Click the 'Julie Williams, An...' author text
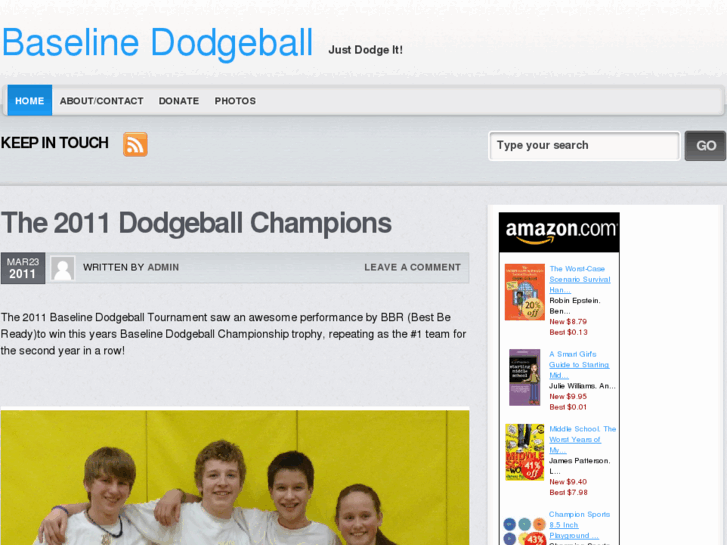Image resolution: width=727 pixels, height=545 pixels. point(582,385)
